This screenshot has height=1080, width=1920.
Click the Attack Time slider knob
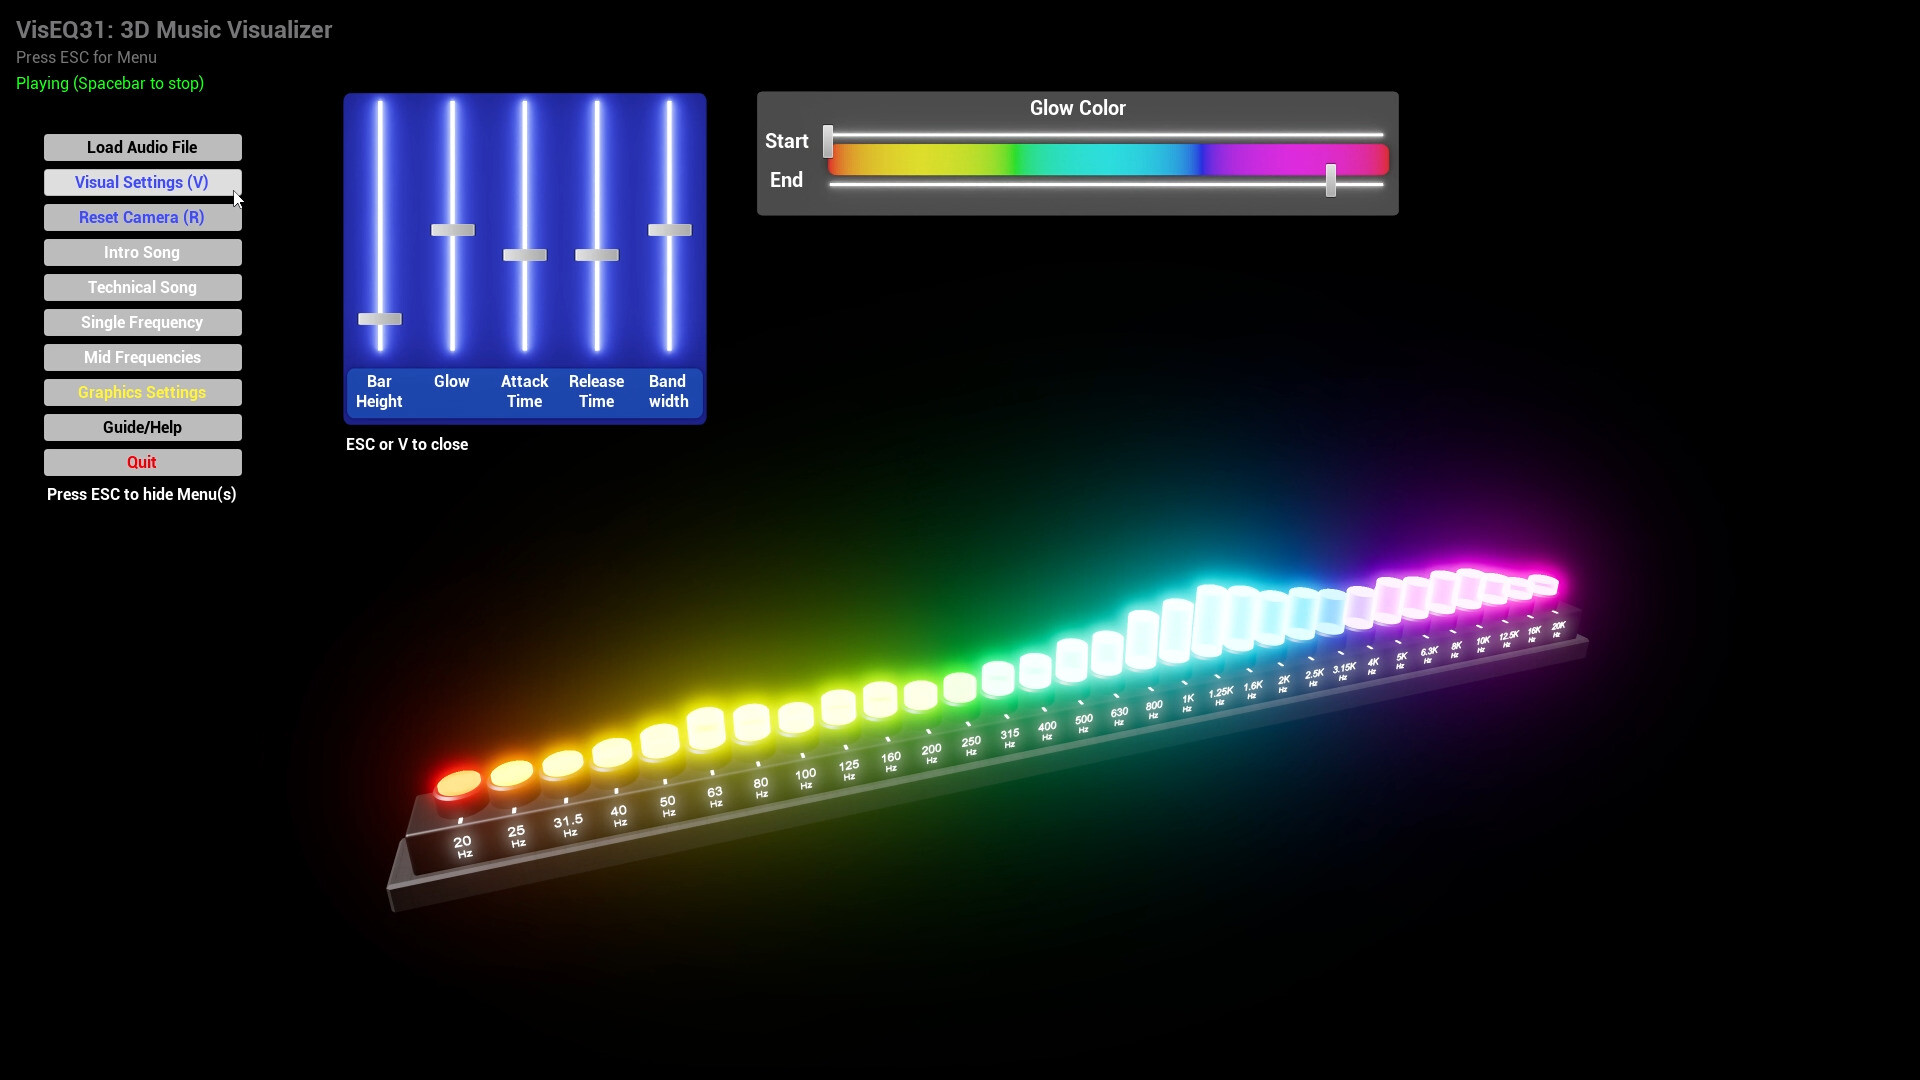(524, 255)
